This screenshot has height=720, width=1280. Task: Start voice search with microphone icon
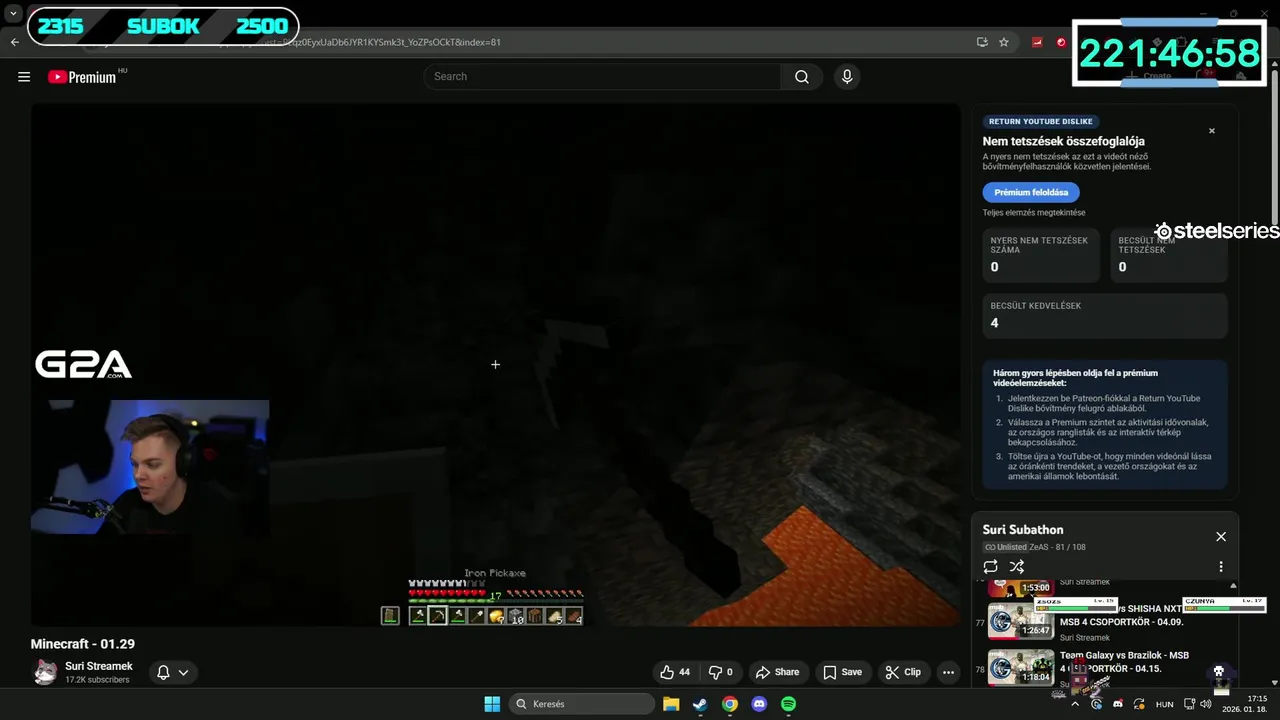pos(847,77)
